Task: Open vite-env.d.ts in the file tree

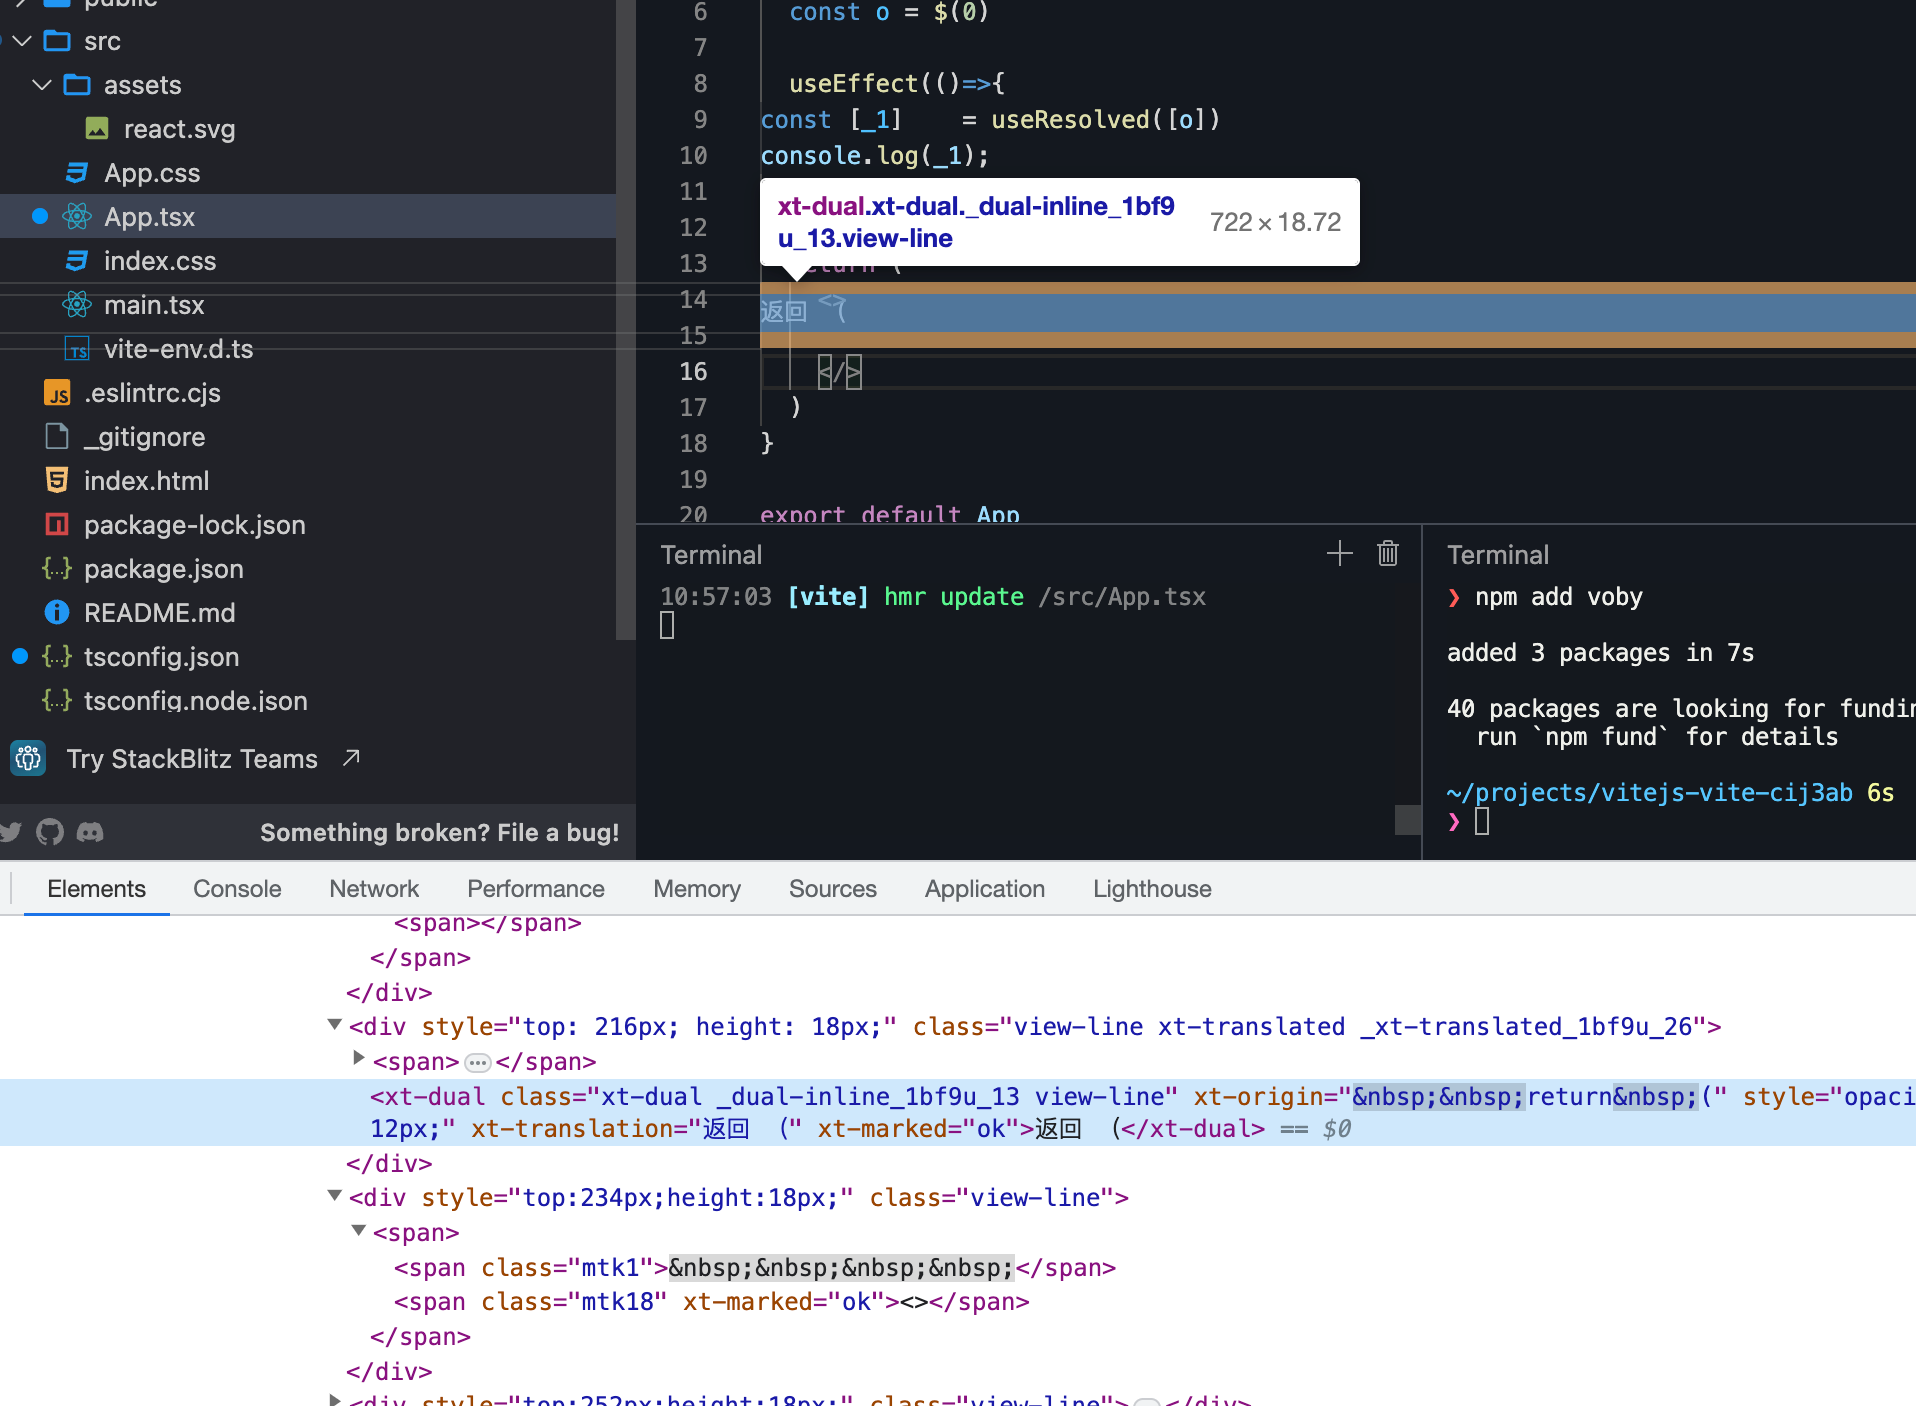Action: (179, 349)
